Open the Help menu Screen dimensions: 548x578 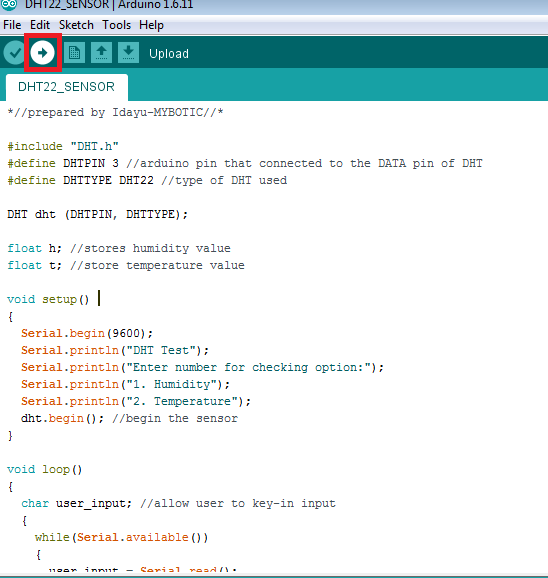click(151, 25)
